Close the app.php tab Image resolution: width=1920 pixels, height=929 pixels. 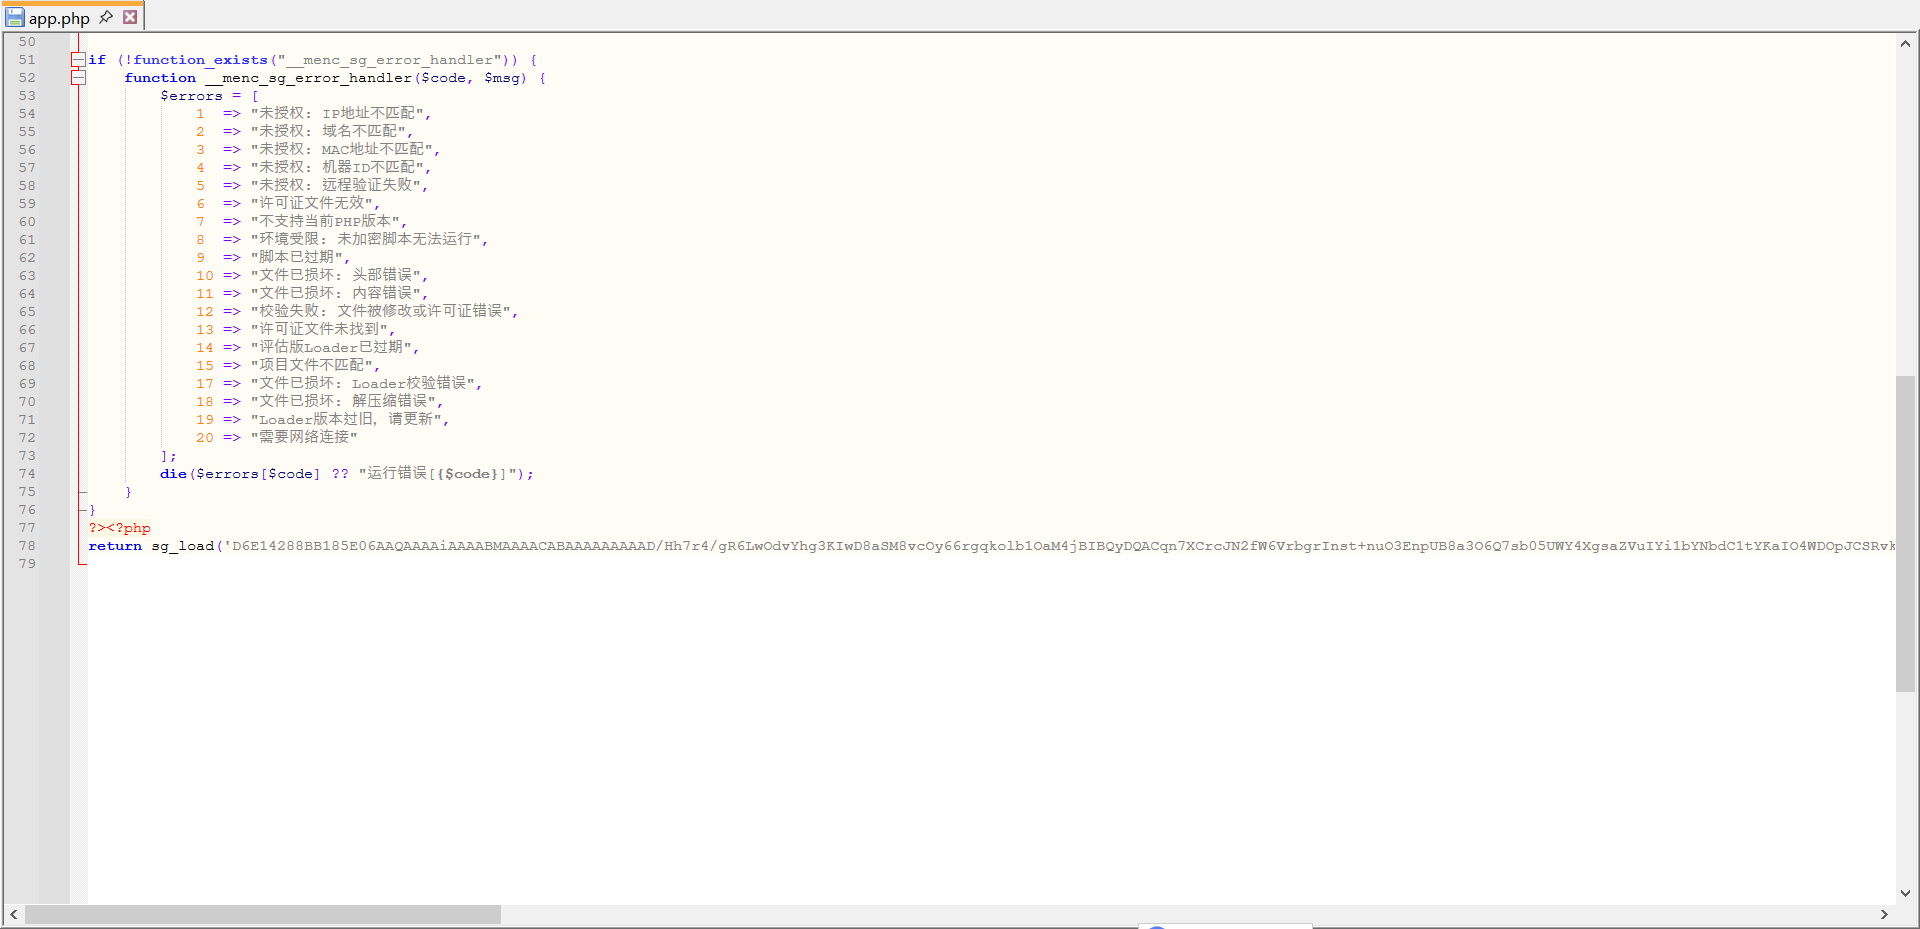tap(130, 17)
